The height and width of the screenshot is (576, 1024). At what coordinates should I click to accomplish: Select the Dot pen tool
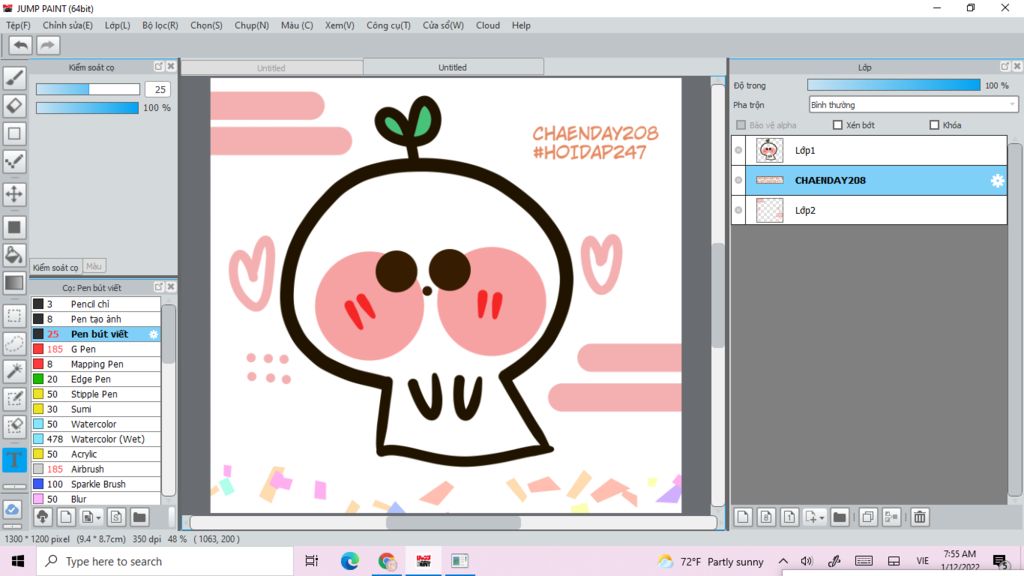tap(14, 162)
